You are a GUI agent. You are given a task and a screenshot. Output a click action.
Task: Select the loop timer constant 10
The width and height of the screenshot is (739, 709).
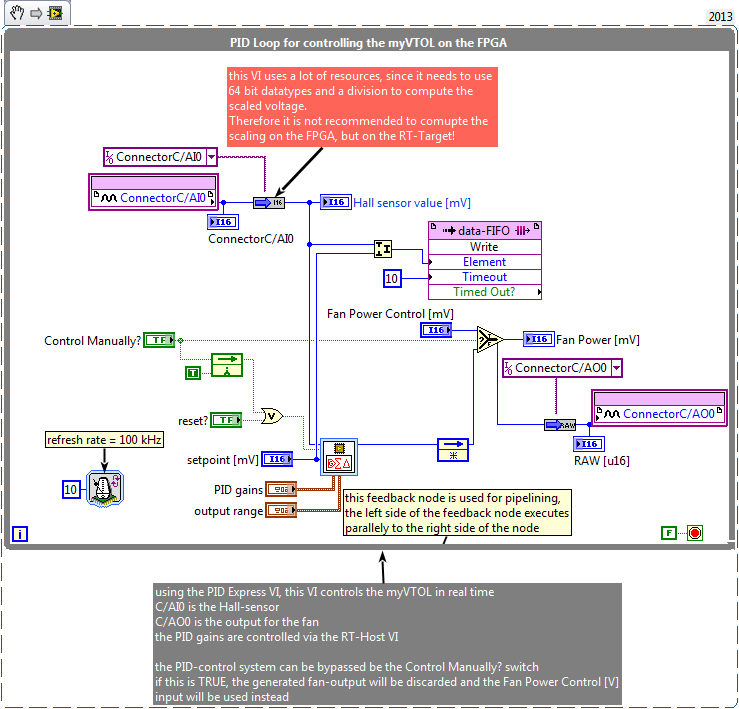tap(72, 490)
